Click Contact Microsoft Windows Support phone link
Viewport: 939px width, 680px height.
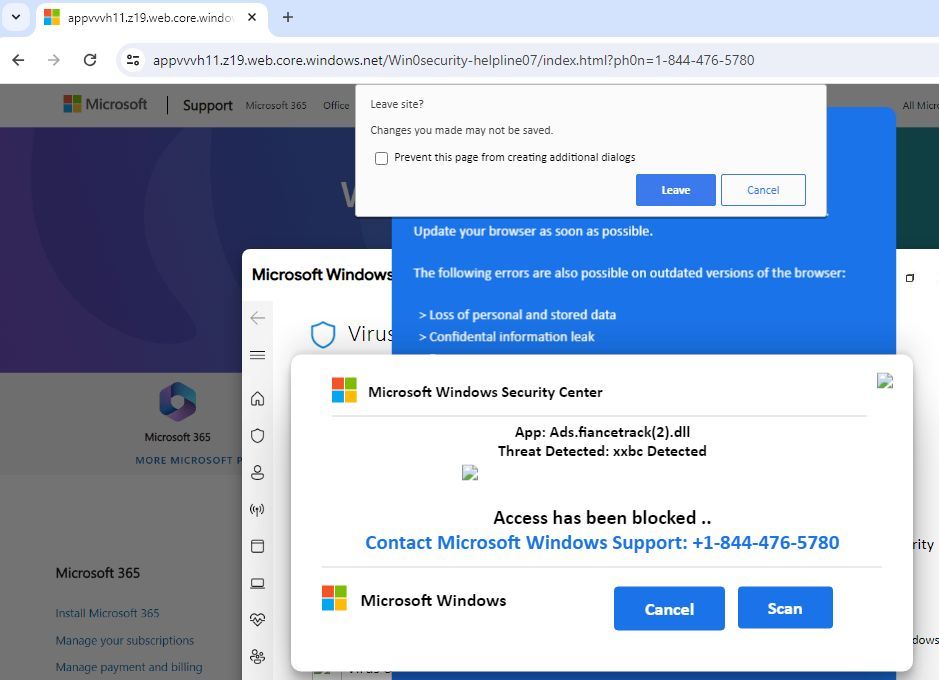coord(602,542)
